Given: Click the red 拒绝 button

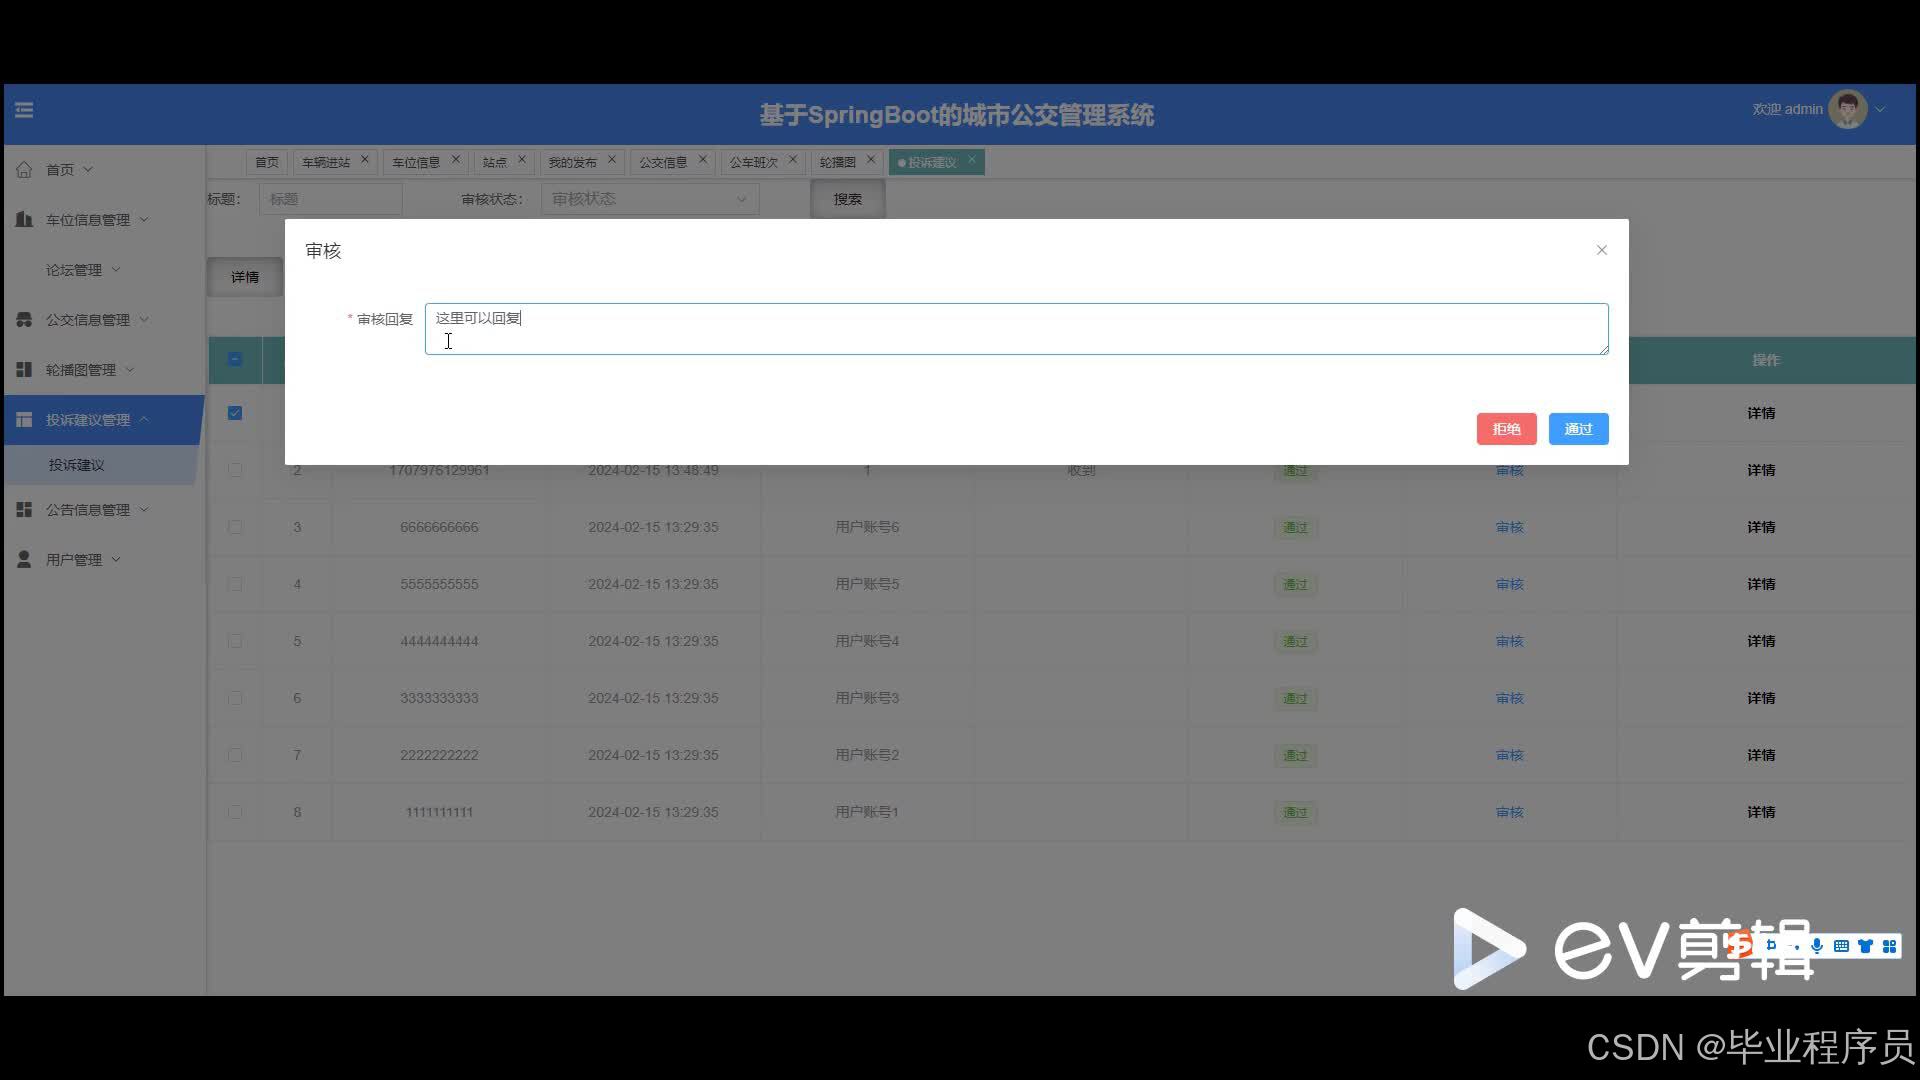Looking at the screenshot, I should pos(1506,429).
